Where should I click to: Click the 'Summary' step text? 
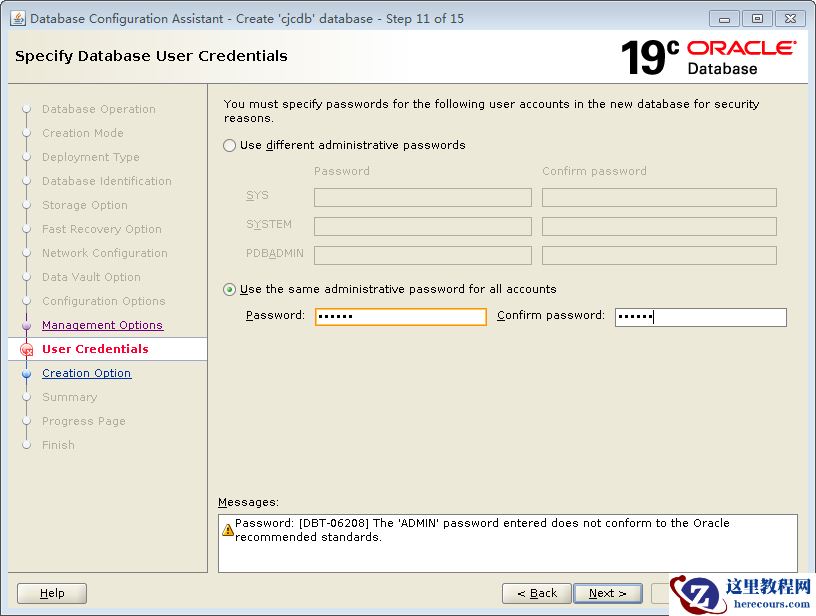pos(70,397)
